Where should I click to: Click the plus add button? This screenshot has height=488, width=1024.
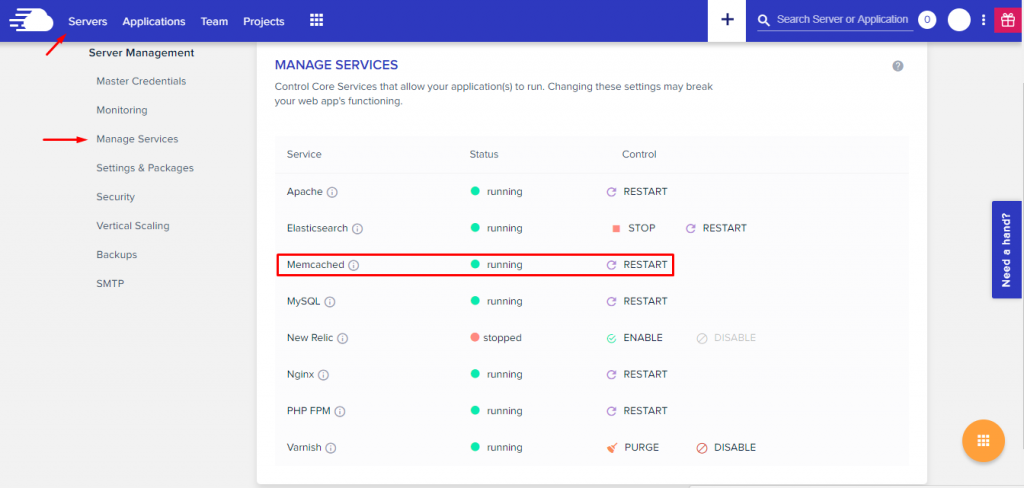click(727, 20)
